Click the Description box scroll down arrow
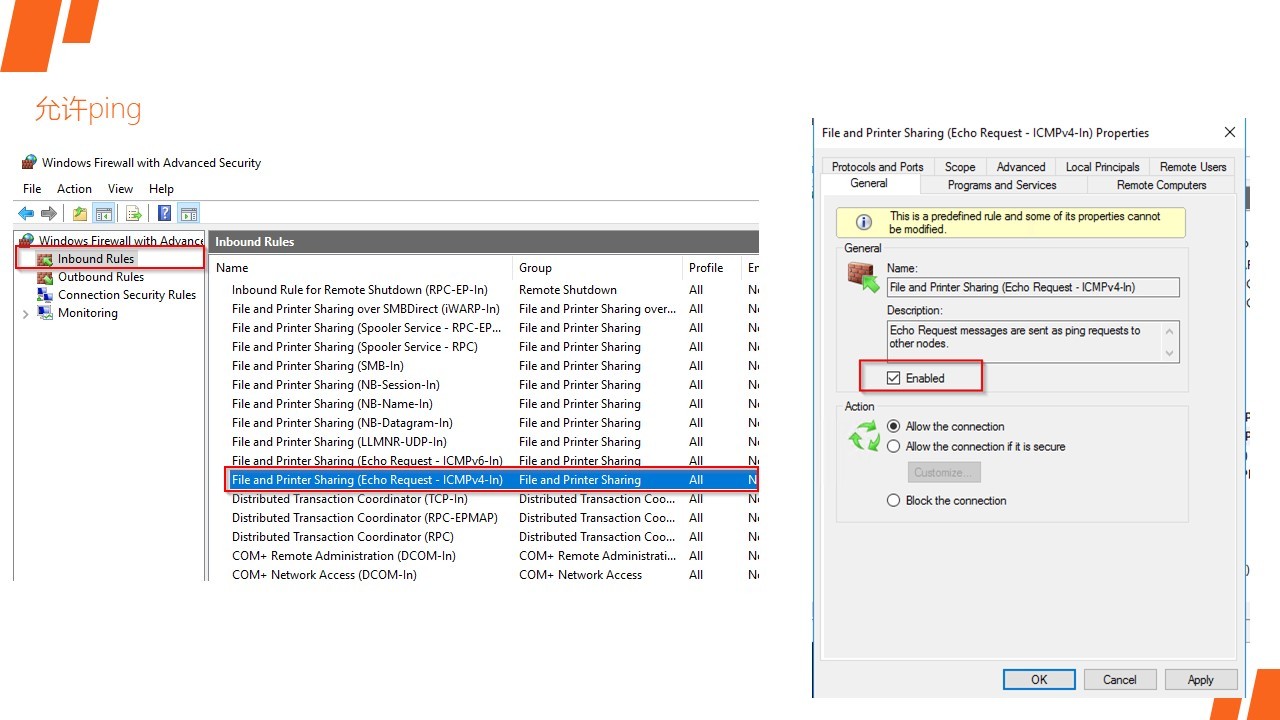This screenshot has height=720, width=1280. point(1169,353)
